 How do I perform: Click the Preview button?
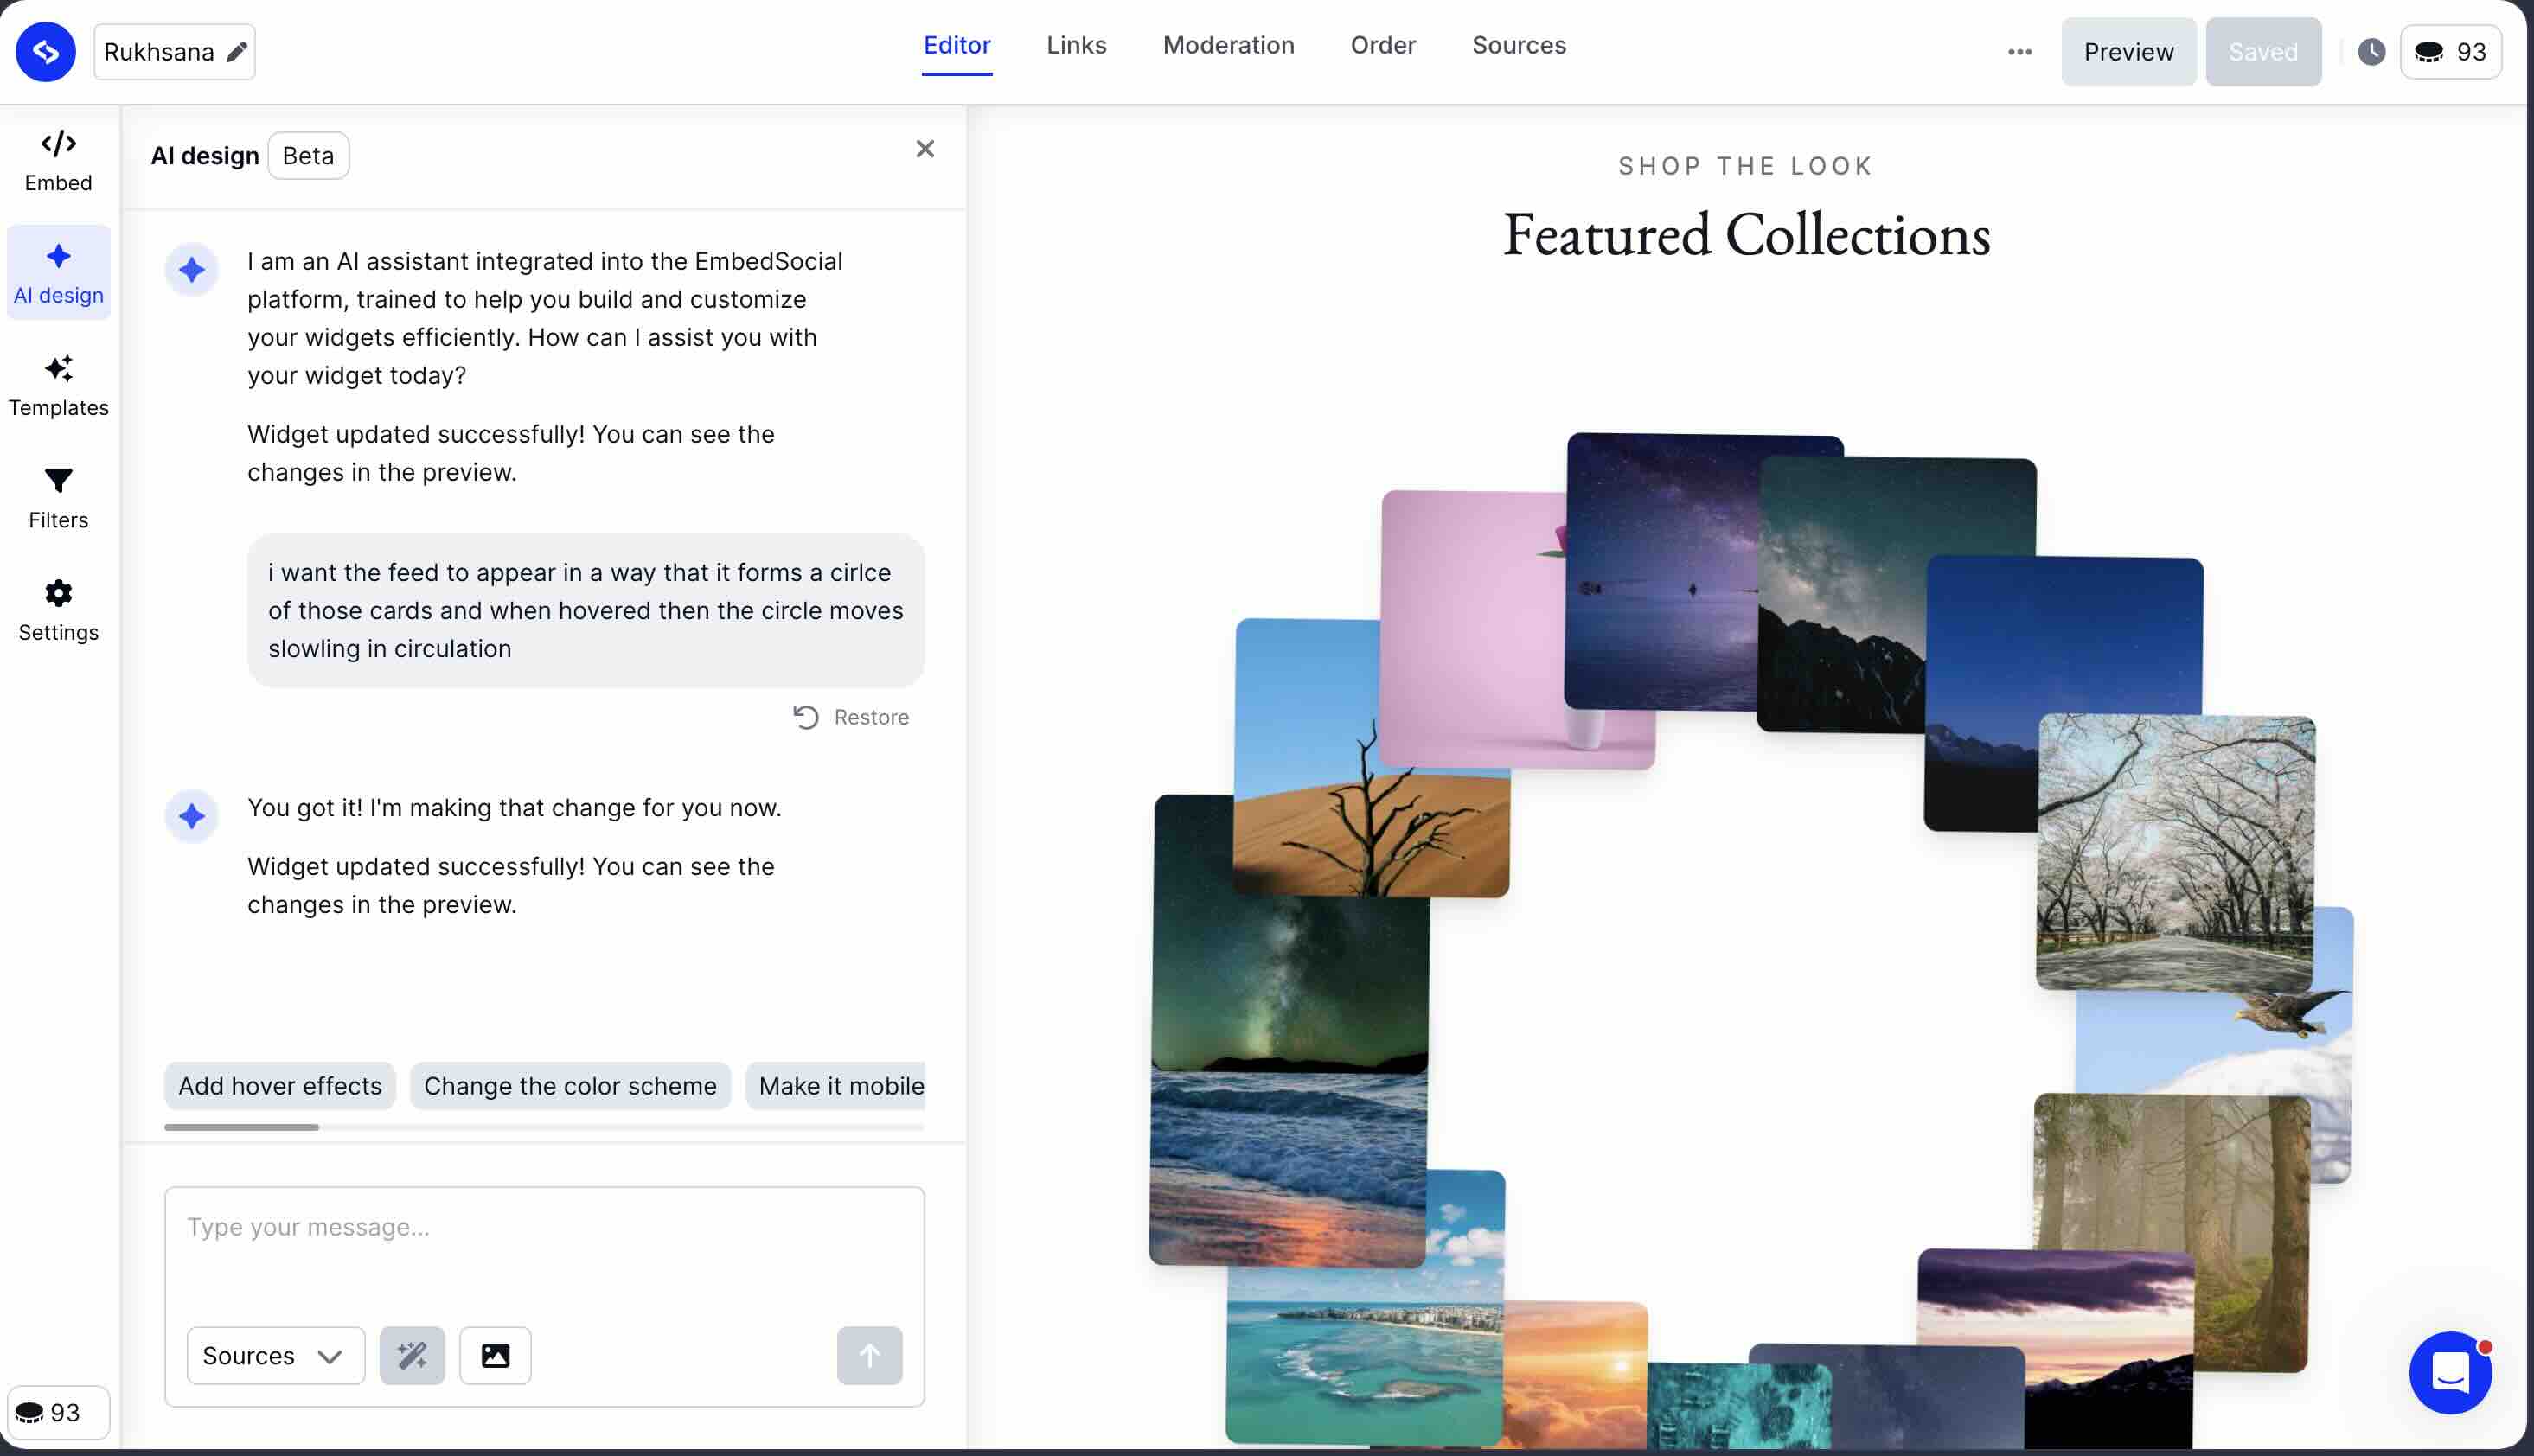[2128, 52]
